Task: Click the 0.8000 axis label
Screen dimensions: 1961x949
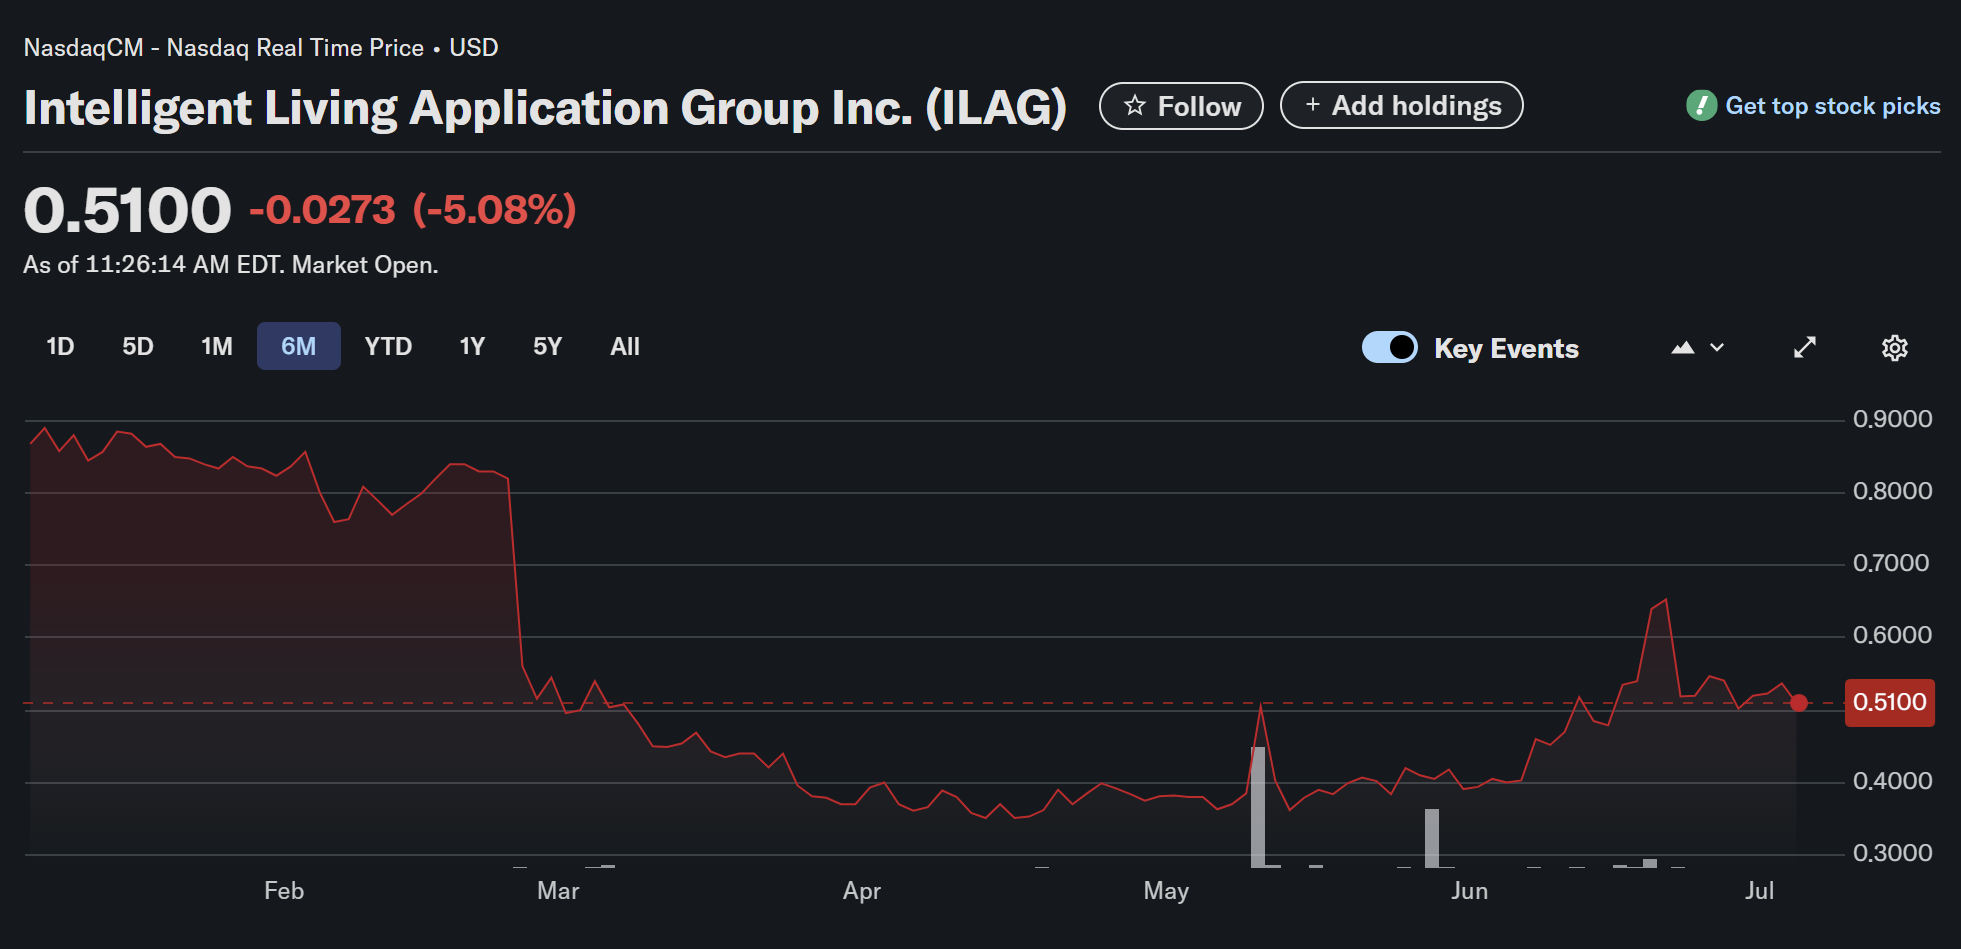Action: pos(1892,491)
